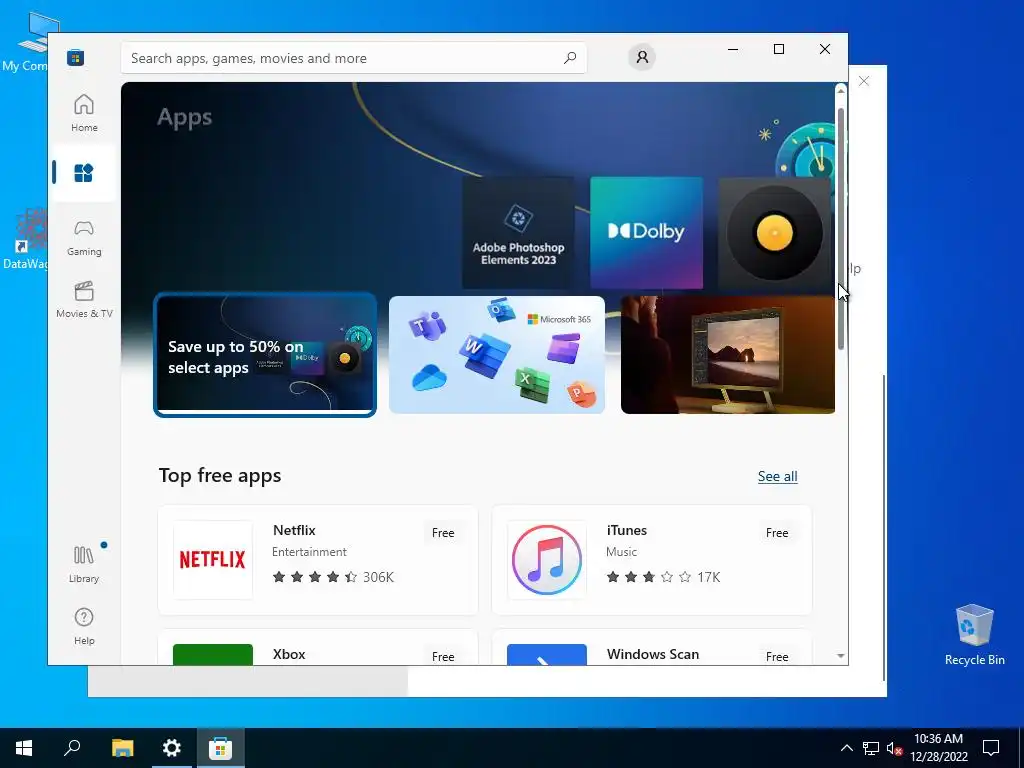Open the notification center icon
This screenshot has height=768, width=1024.
(991, 748)
